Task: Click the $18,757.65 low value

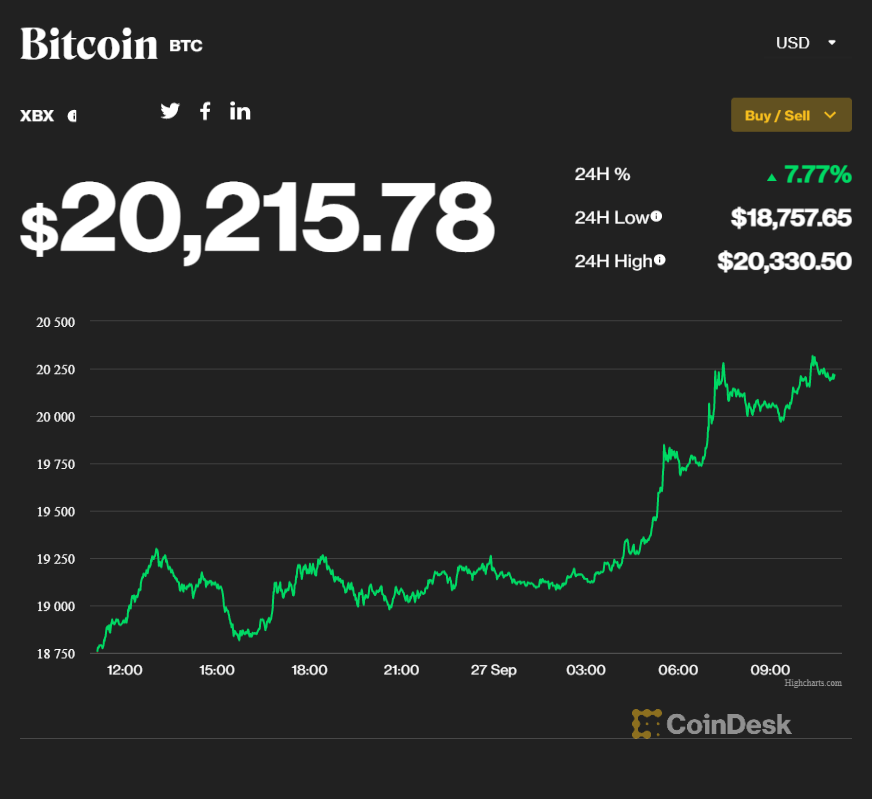Action: click(791, 217)
